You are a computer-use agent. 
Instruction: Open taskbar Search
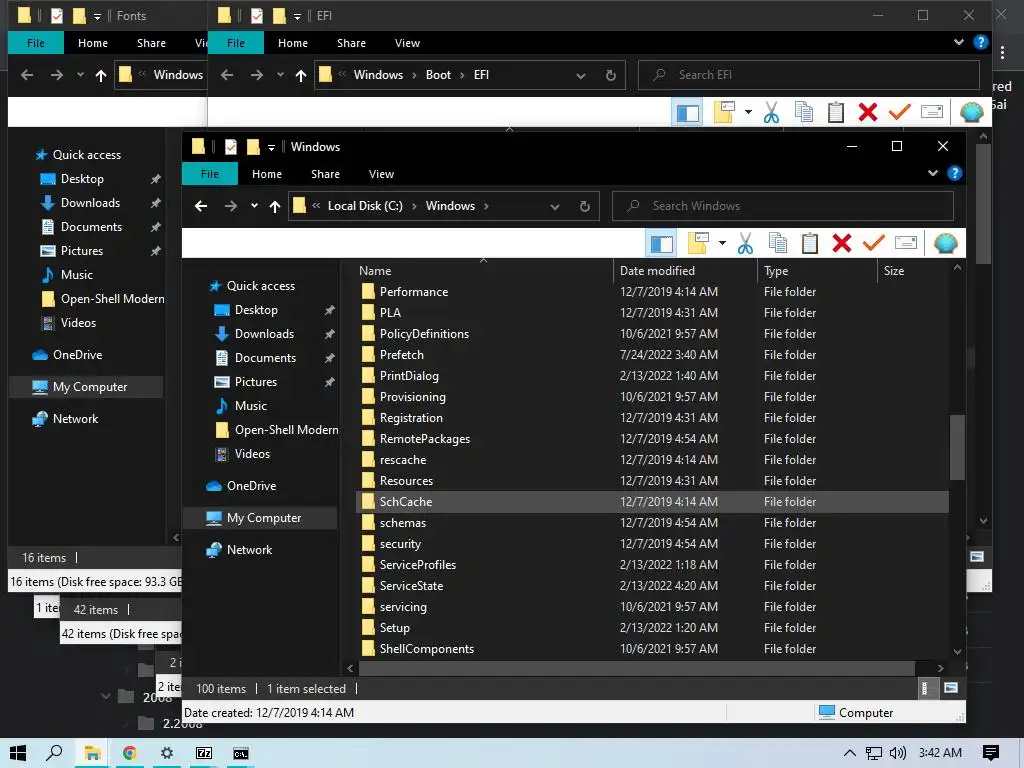[54, 753]
